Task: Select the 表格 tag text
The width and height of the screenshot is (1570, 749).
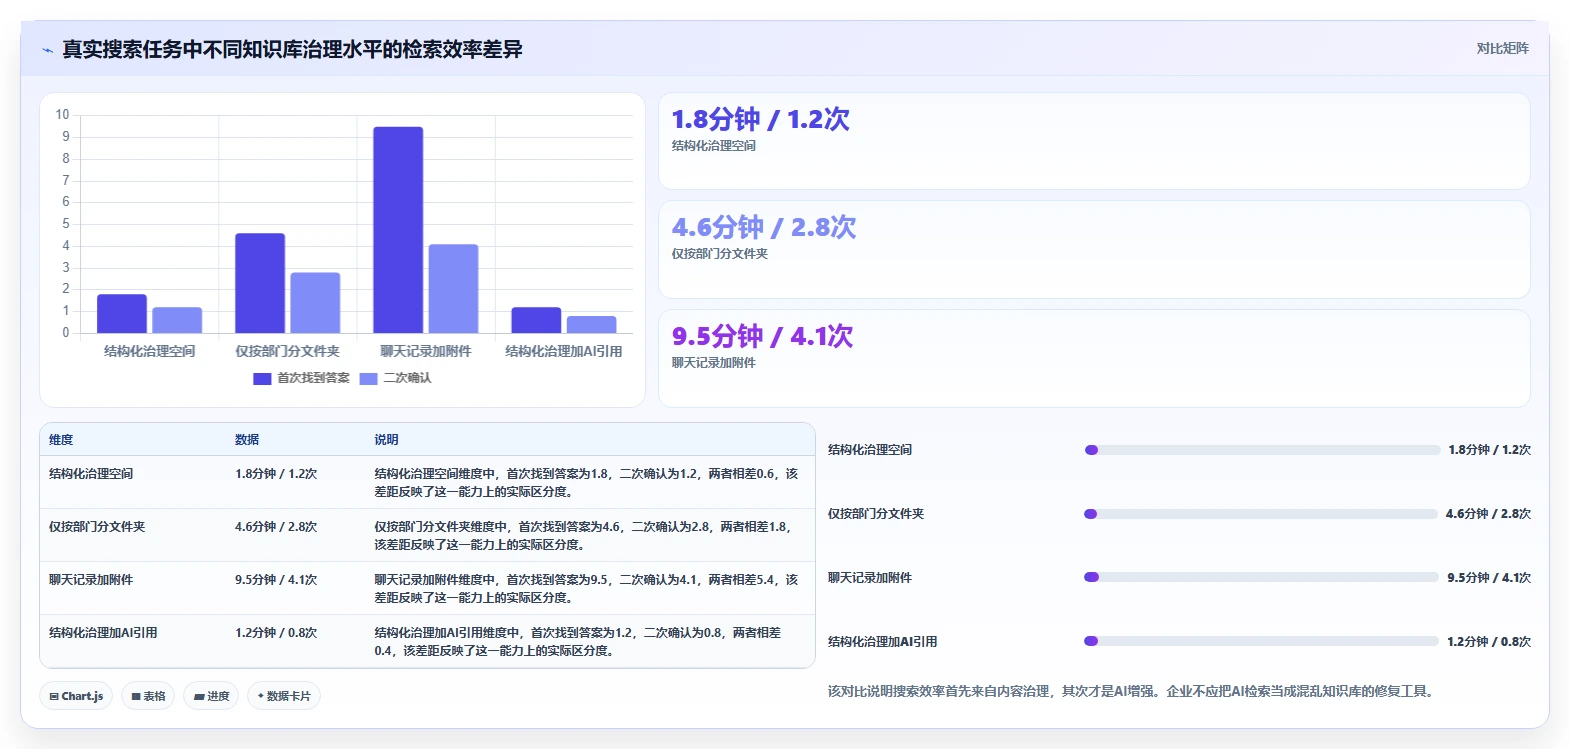Action: 154,696
